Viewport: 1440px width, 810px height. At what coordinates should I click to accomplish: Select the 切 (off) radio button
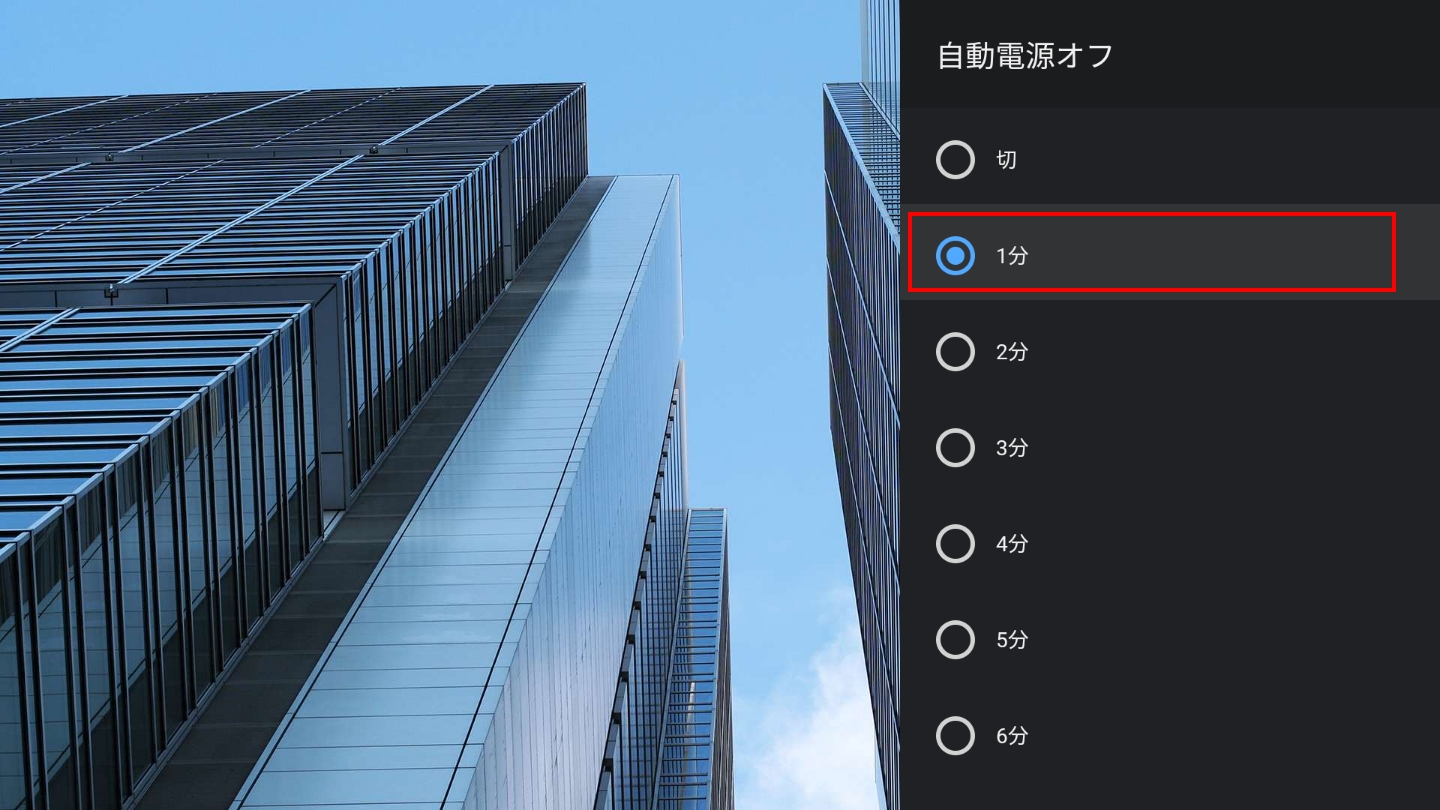[955, 160]
